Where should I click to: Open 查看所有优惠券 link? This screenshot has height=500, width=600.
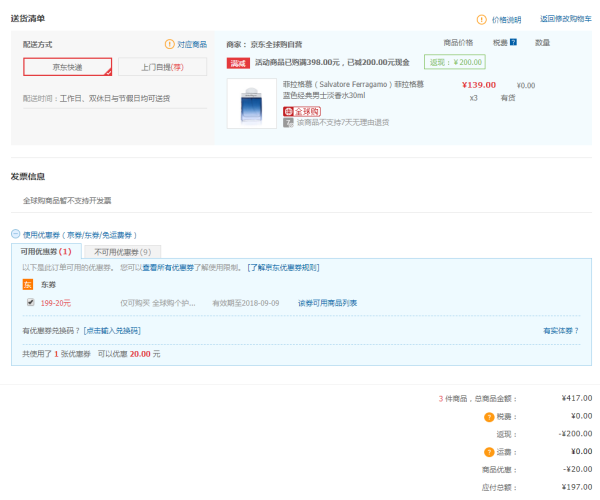(x=168, y=267)
